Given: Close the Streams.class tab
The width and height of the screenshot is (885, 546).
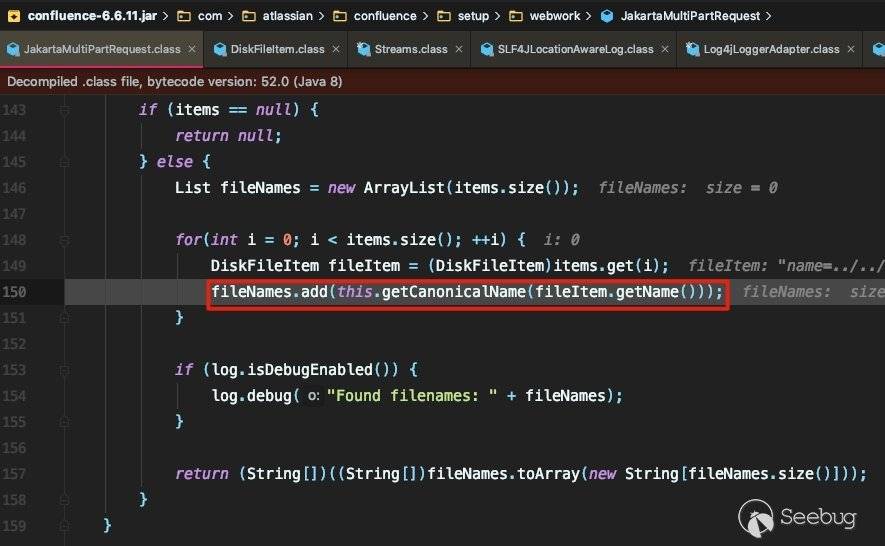Looking at the screenshot, I should click(x=458, y=49).
